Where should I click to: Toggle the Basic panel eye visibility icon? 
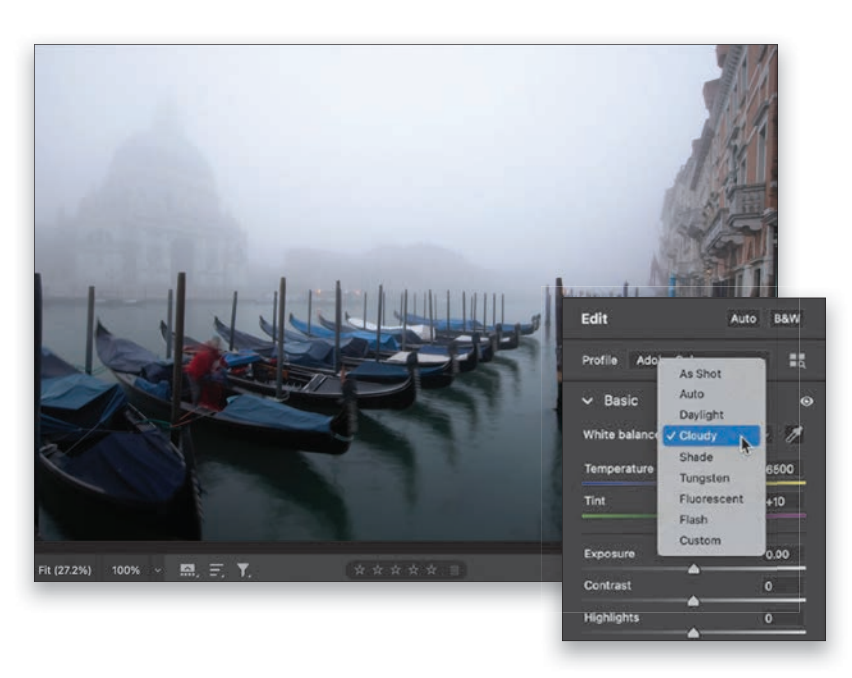pos(806,401)
